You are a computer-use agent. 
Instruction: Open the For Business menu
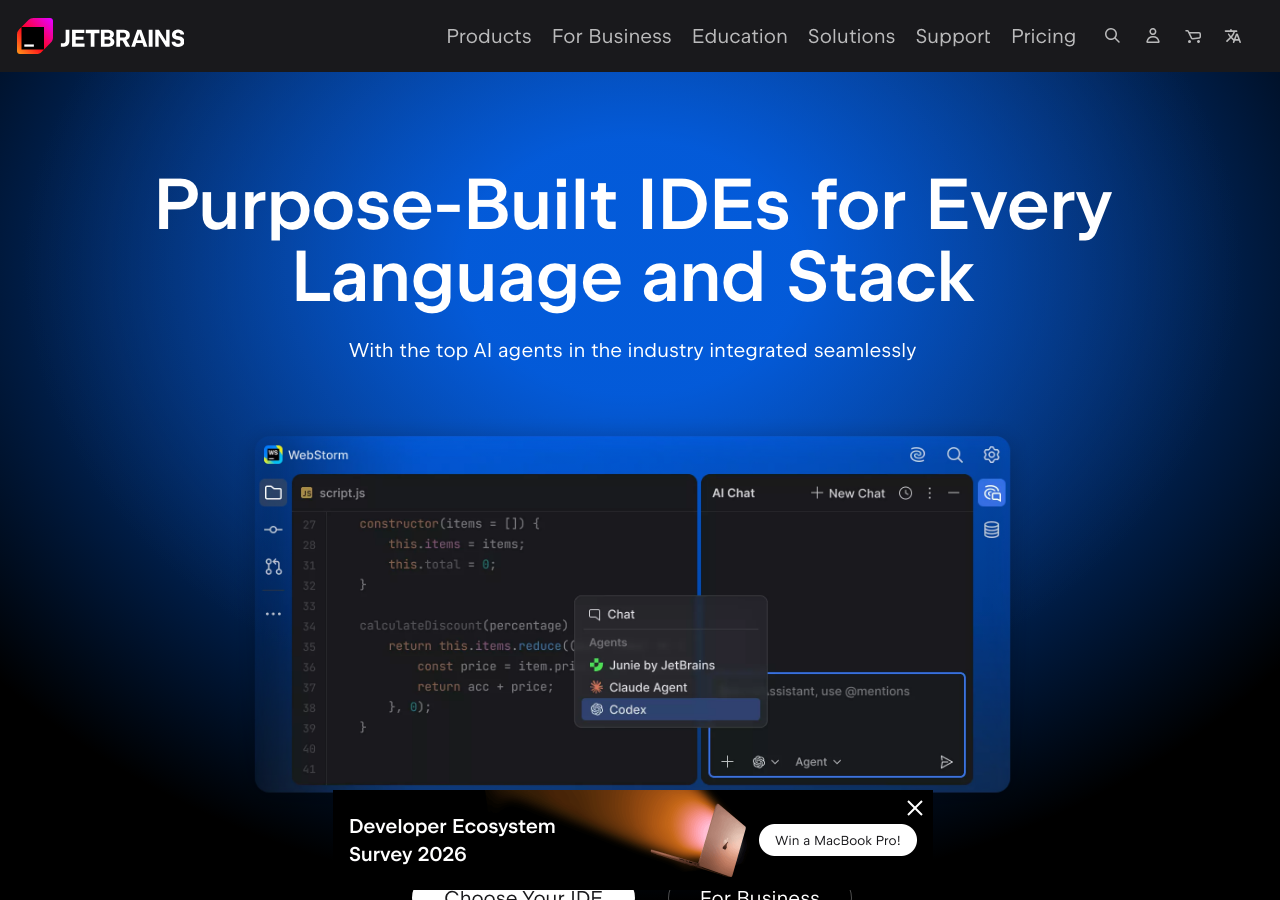[612, 36]
